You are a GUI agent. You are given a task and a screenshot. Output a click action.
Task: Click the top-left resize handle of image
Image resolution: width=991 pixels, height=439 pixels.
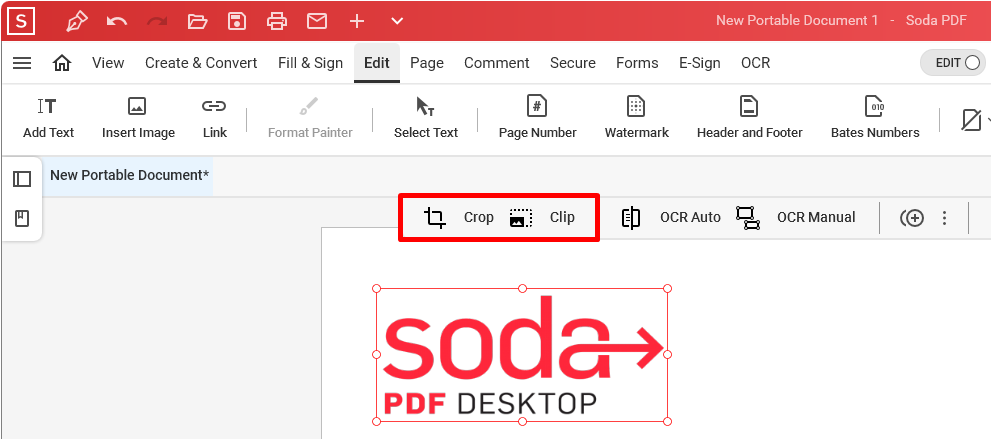pos(376,289)
